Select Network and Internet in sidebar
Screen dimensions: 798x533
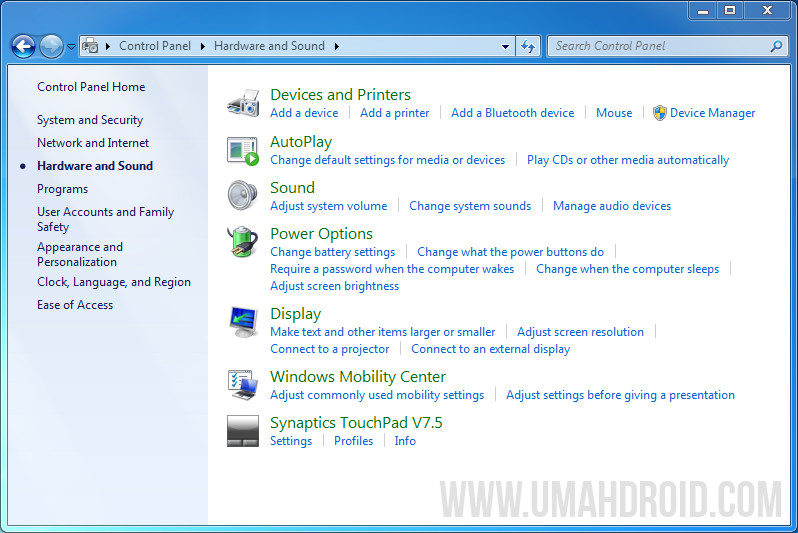[93, 143]
